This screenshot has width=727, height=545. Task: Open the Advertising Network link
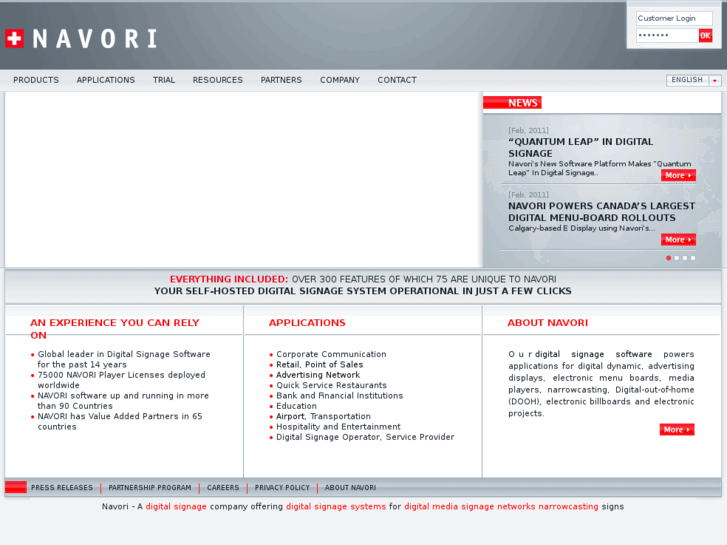click(318, 375)
